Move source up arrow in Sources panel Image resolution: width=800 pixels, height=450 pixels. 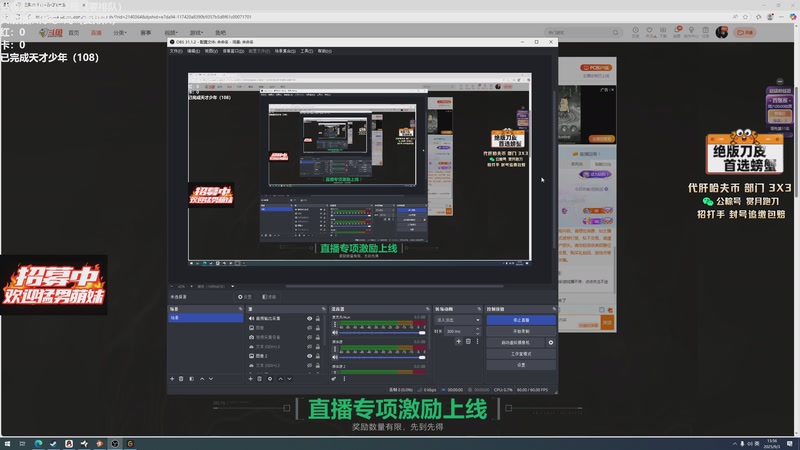(x=280, y=379)
